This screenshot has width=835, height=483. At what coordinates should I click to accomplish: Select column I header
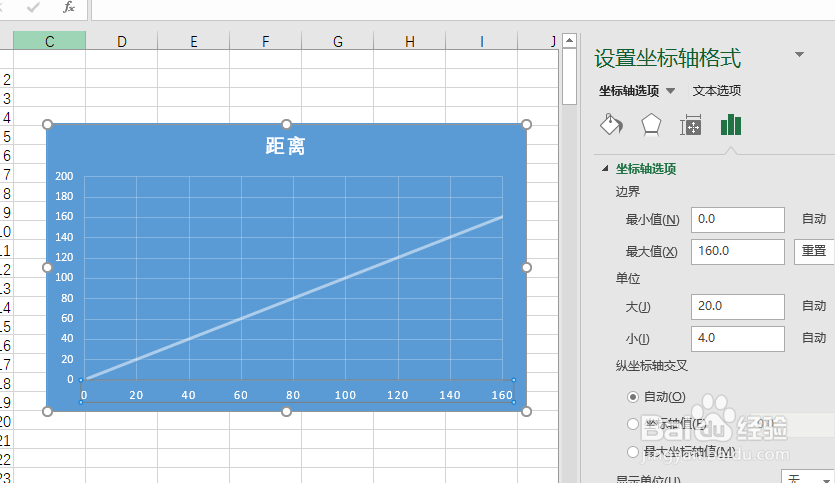481,41
